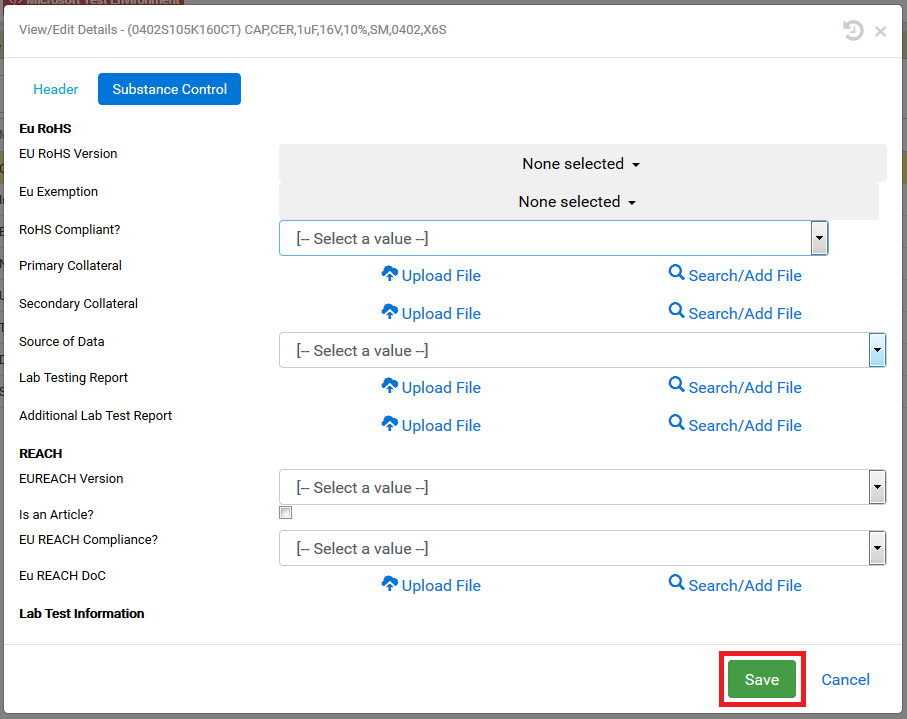This screenshot has height=719, width=907.
Task: Upload a file for Additional Lab Test Report
Action: 390,425
